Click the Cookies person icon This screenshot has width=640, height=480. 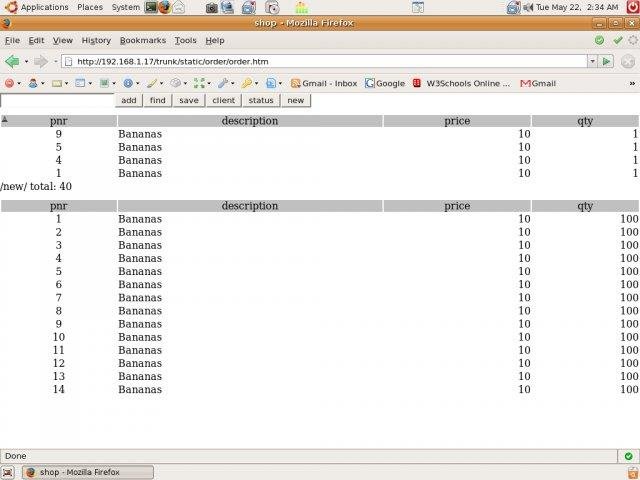click(x=33, y=83)
